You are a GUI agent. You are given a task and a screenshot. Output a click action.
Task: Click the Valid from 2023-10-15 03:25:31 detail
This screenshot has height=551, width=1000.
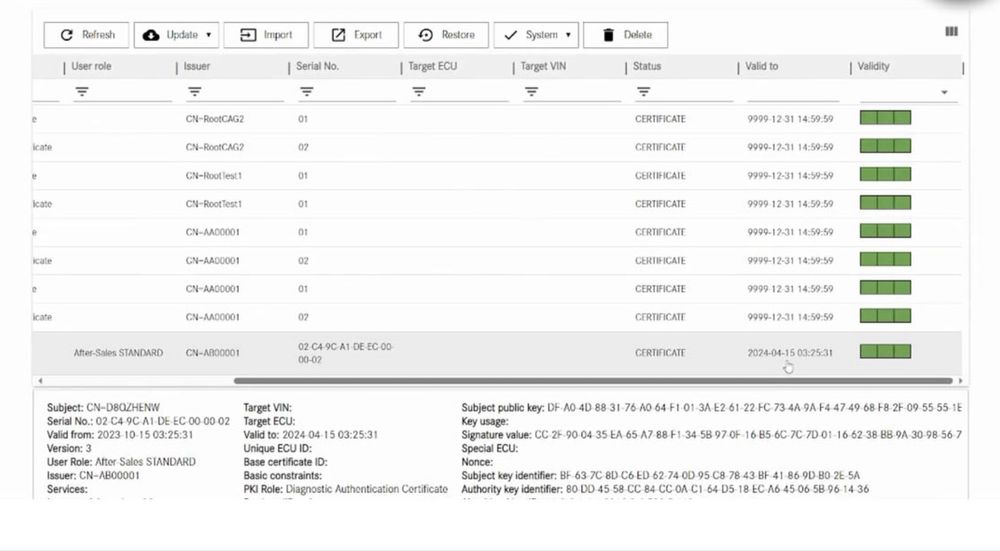click(120, 435)
